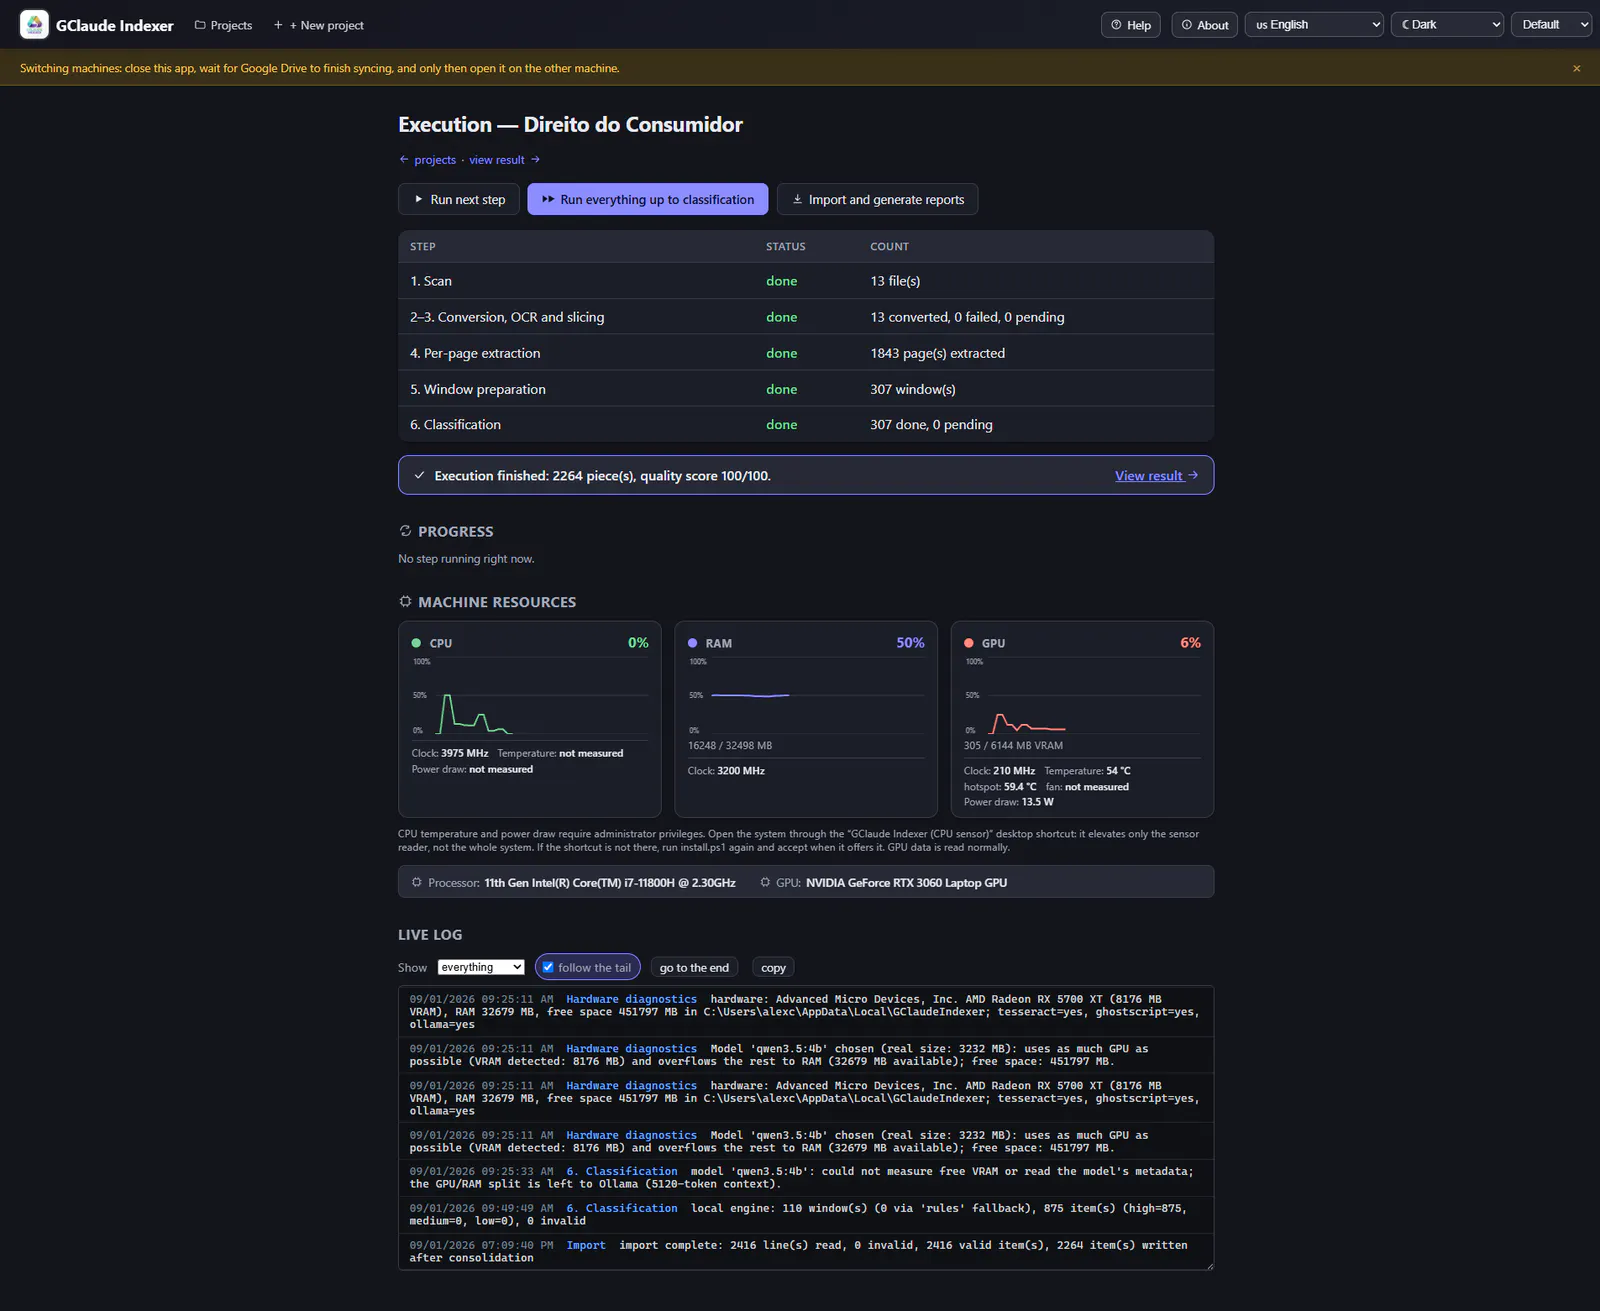Click the 13 file(s) count
The image size is (1600, 1311).
click(895, 281)
